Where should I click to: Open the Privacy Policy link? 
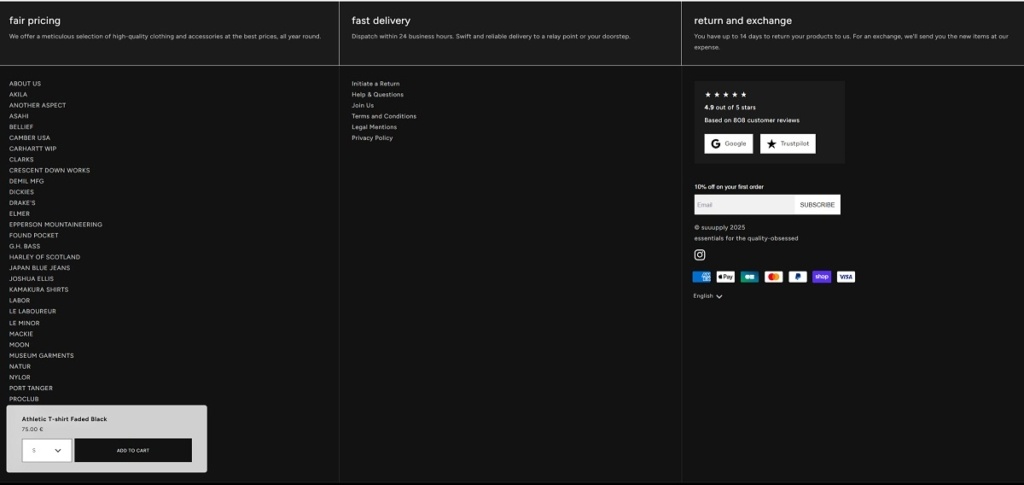click(x=372, y=138)
